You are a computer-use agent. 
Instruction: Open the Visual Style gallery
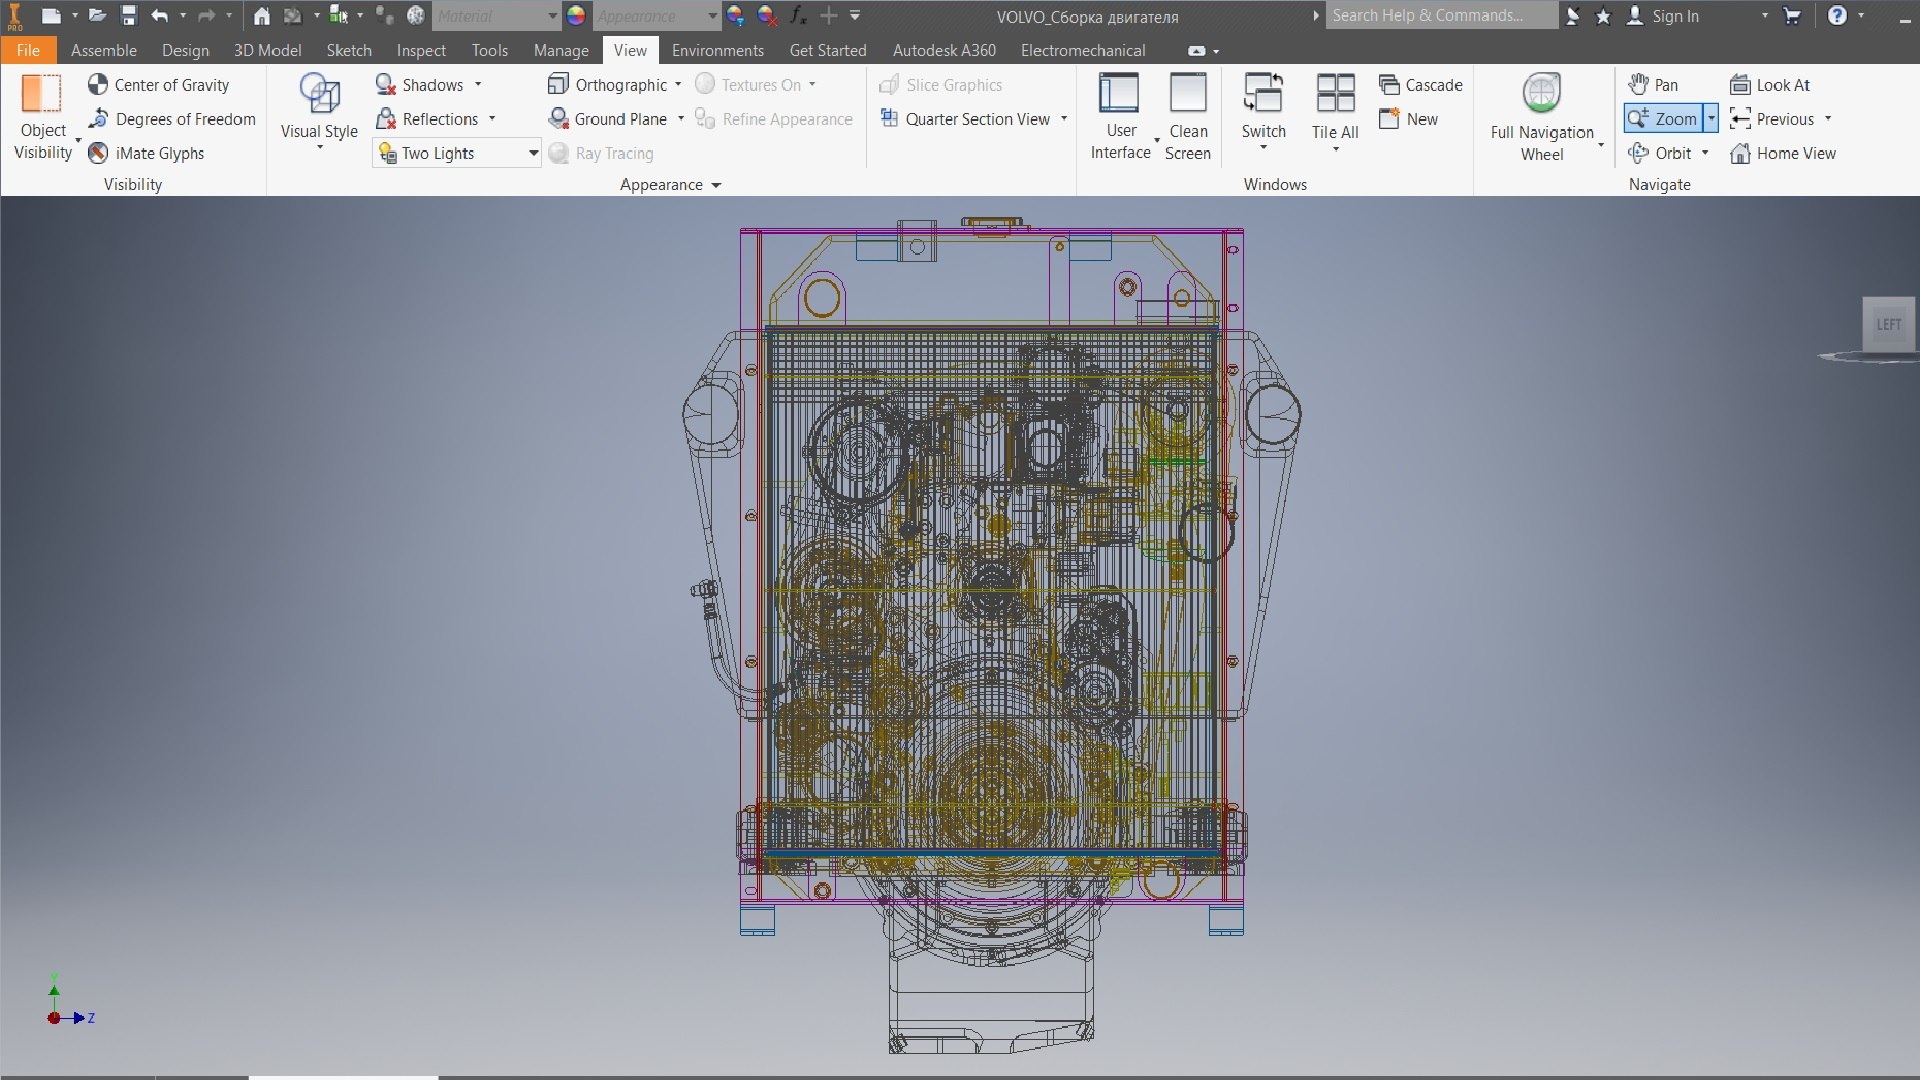[x=319, y=110]
